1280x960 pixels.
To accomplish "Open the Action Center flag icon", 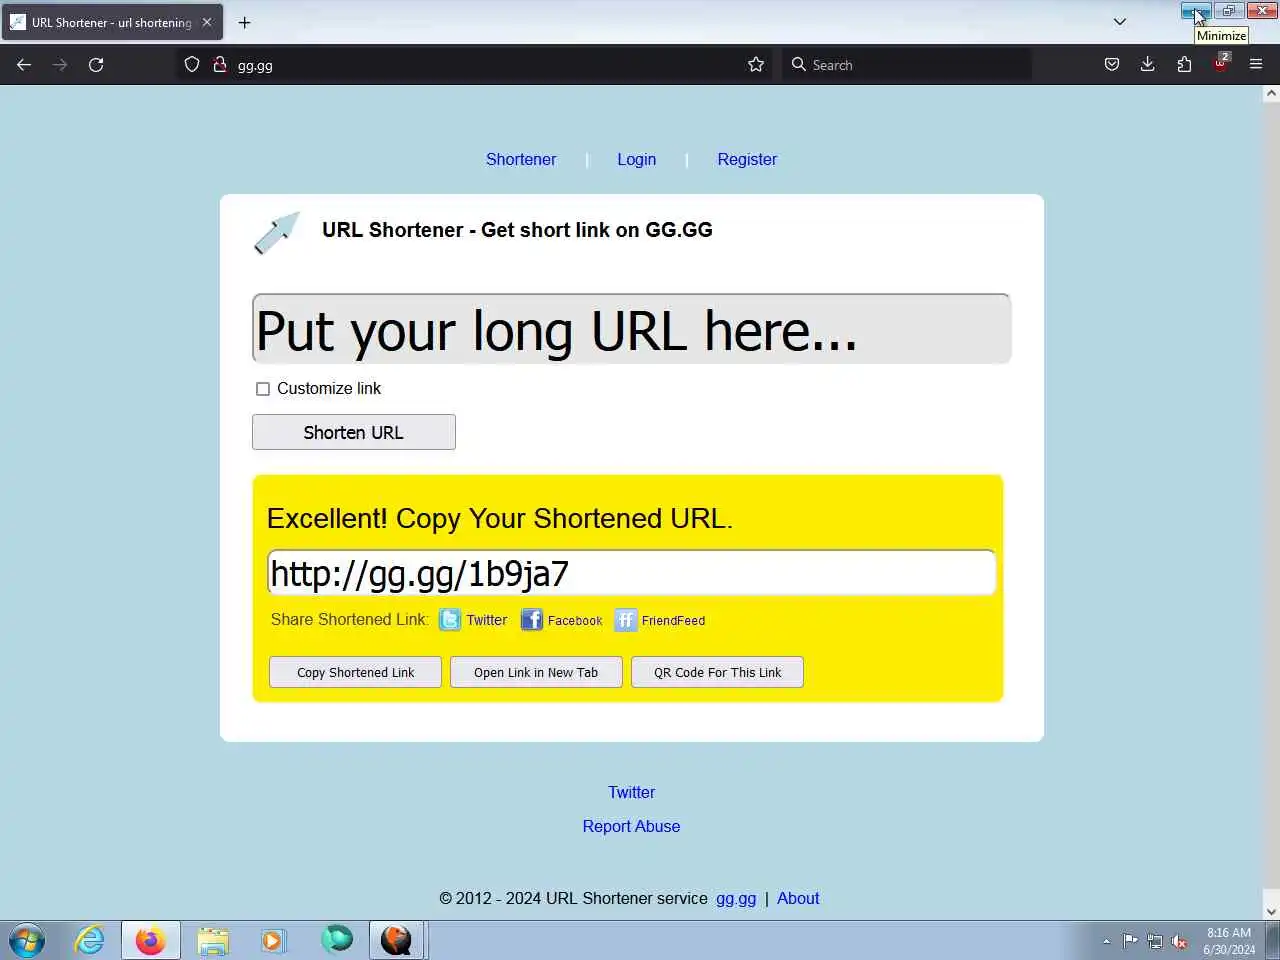I will 1131,941.
